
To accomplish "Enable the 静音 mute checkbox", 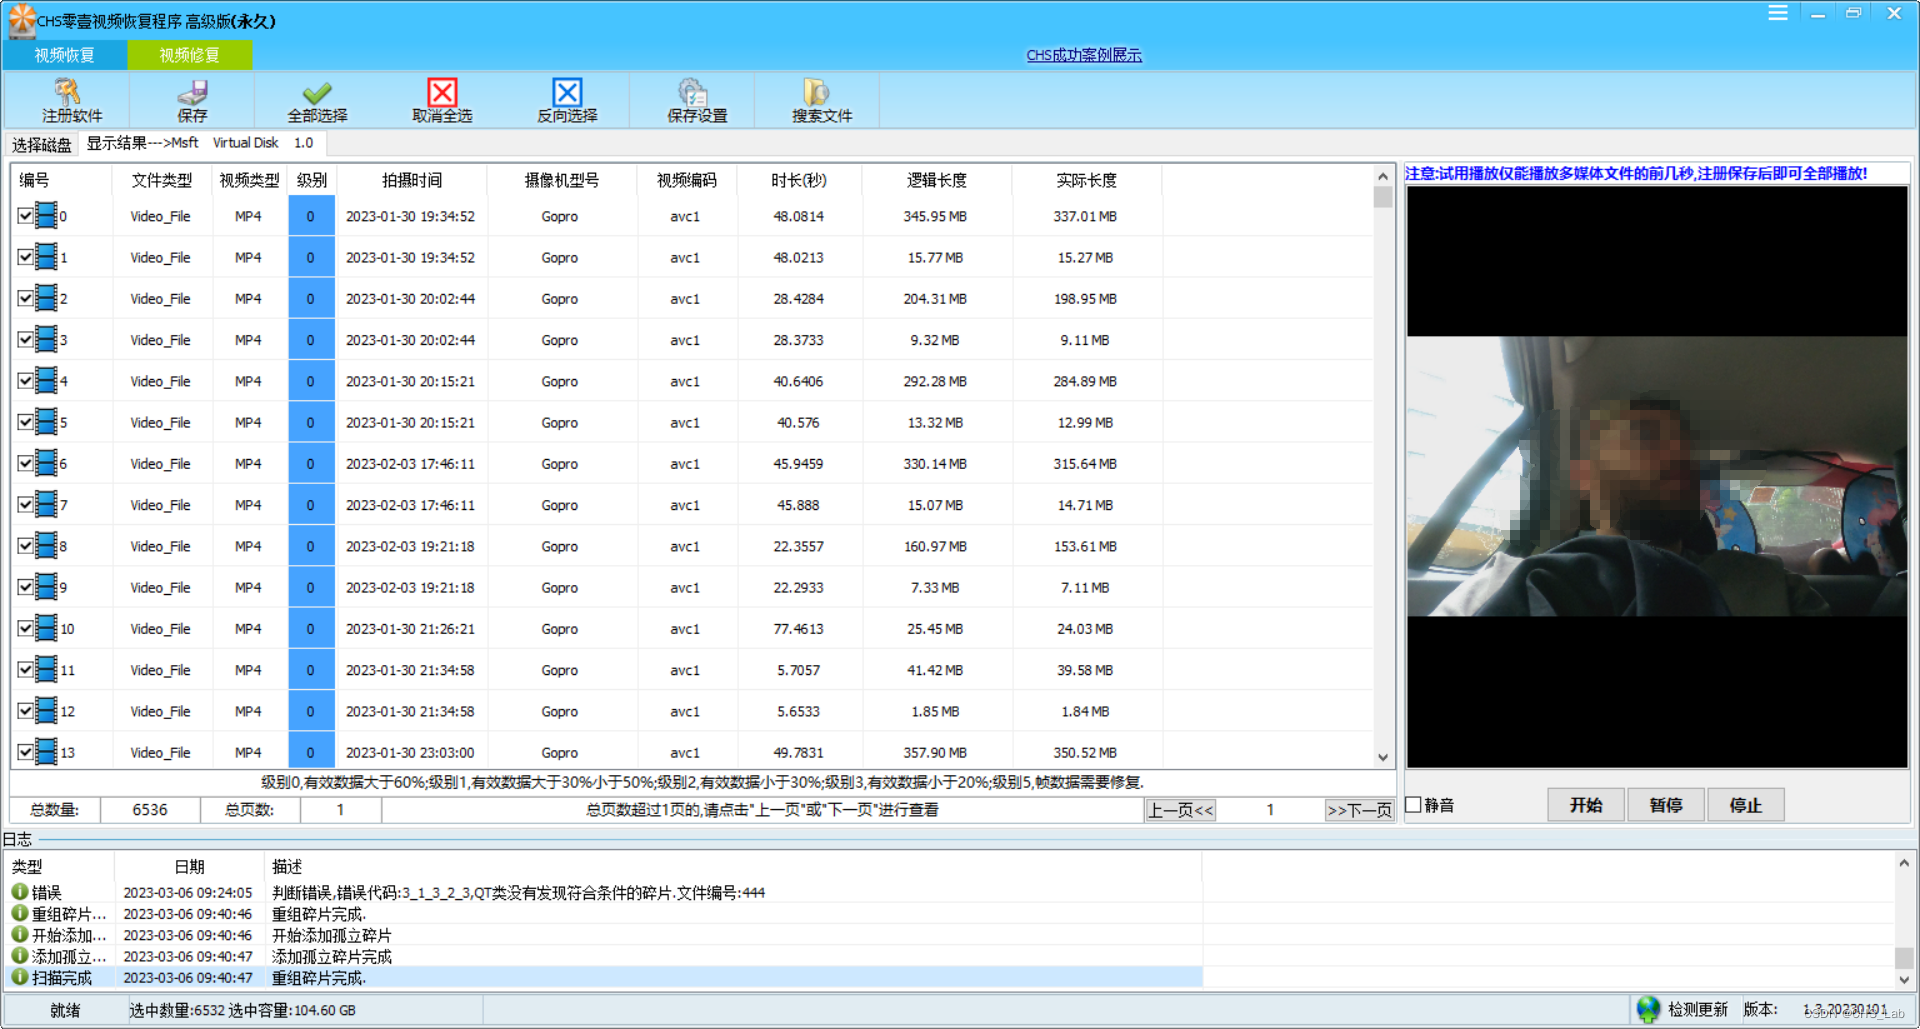I will 1414,804.
